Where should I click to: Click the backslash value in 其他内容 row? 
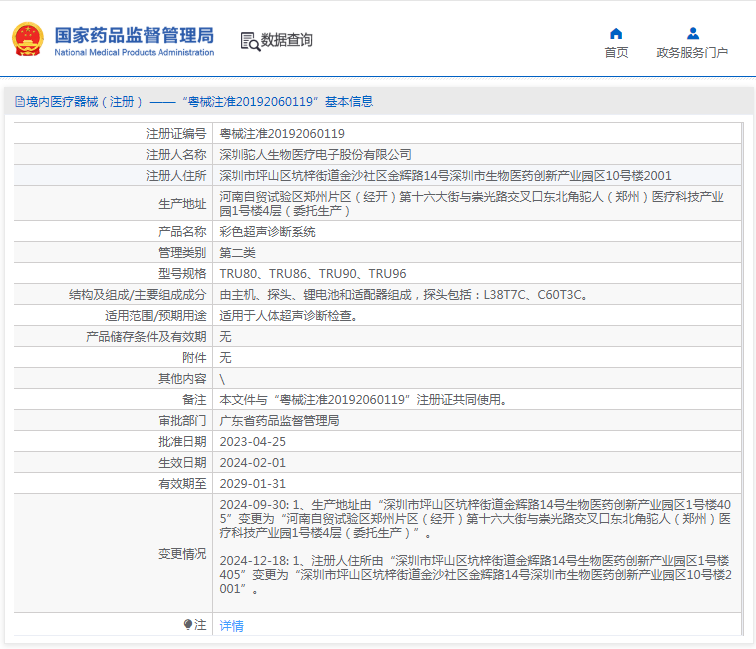pos(222,379)
